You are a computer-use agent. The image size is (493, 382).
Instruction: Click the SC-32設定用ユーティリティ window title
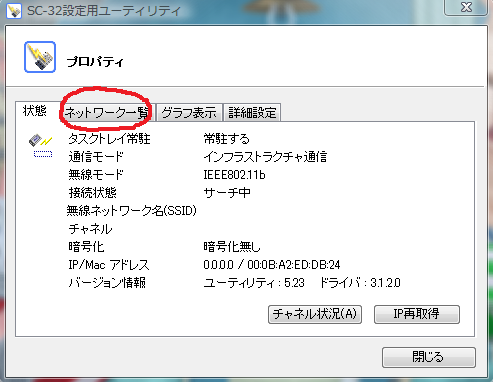[x=104, y=11]
